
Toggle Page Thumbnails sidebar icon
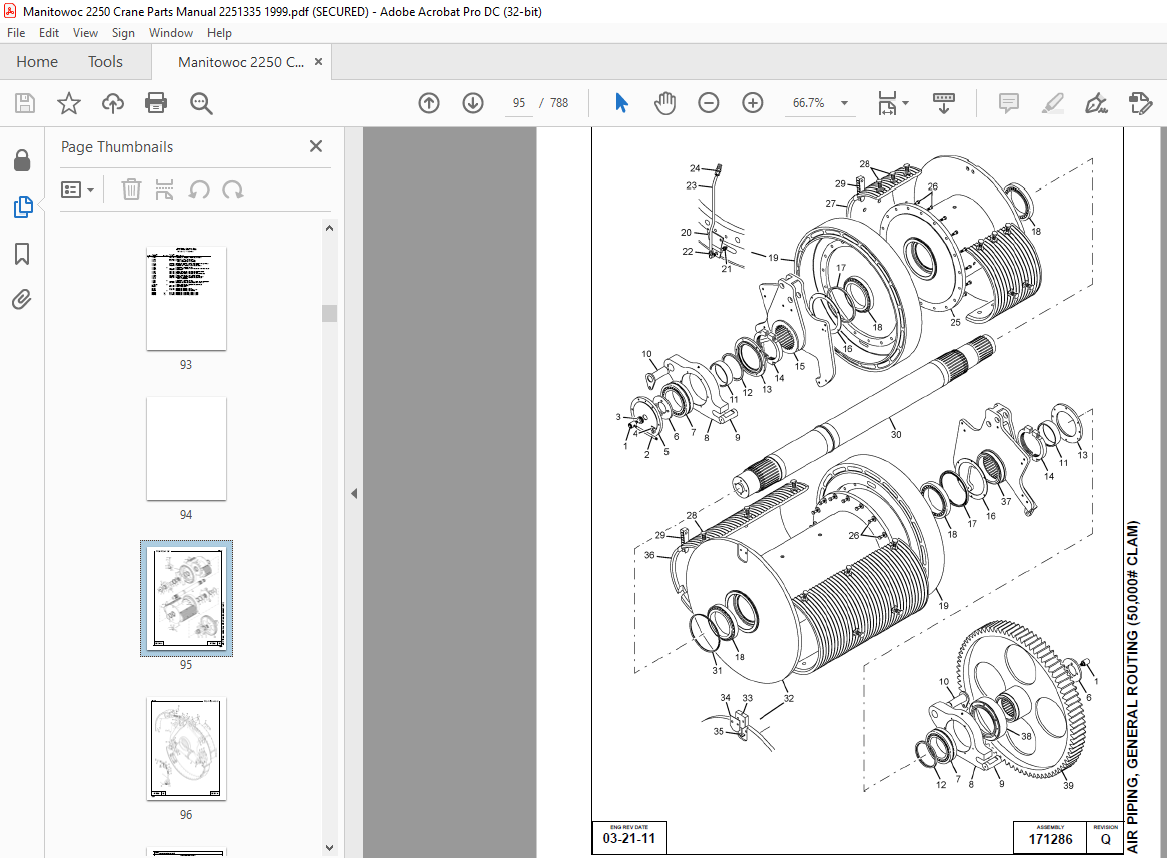[x=22, y=207]
